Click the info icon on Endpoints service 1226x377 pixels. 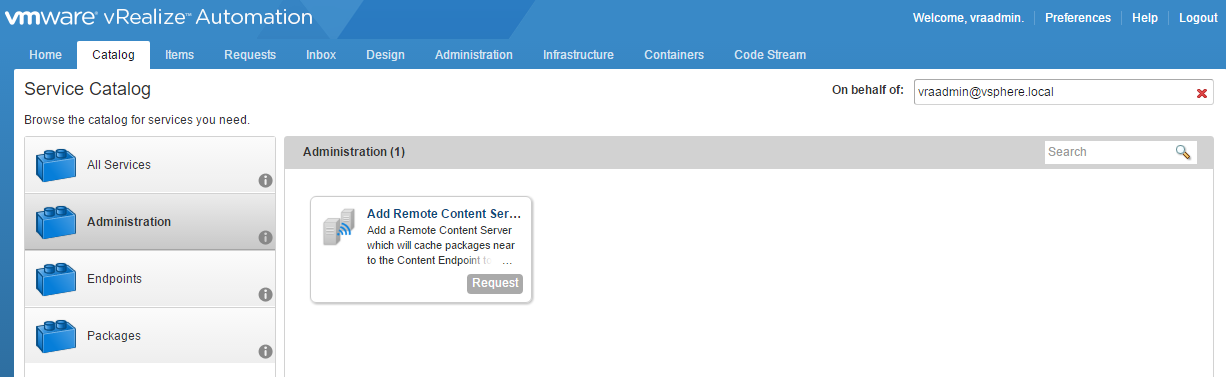[x=265, y=295]
